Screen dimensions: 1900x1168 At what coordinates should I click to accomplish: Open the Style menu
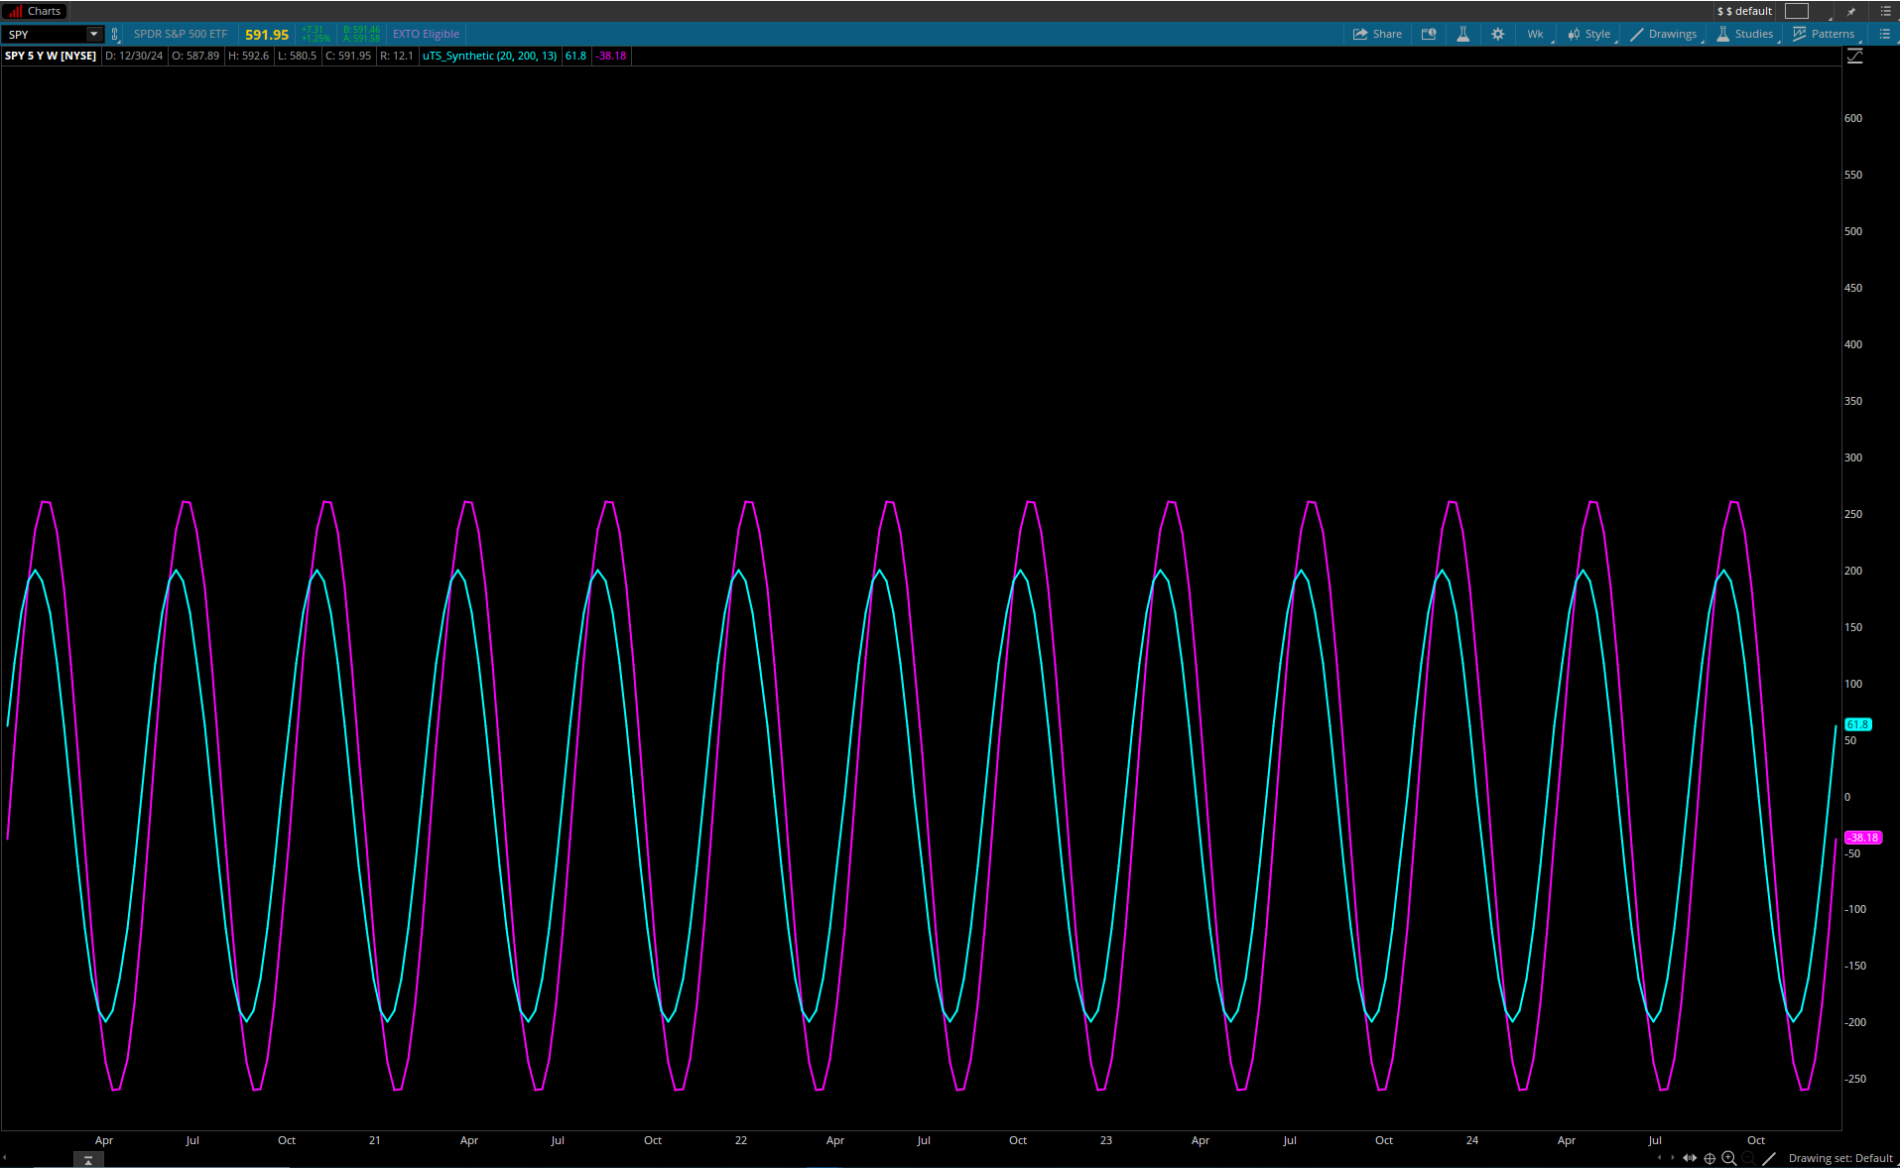click(1589, 34)
